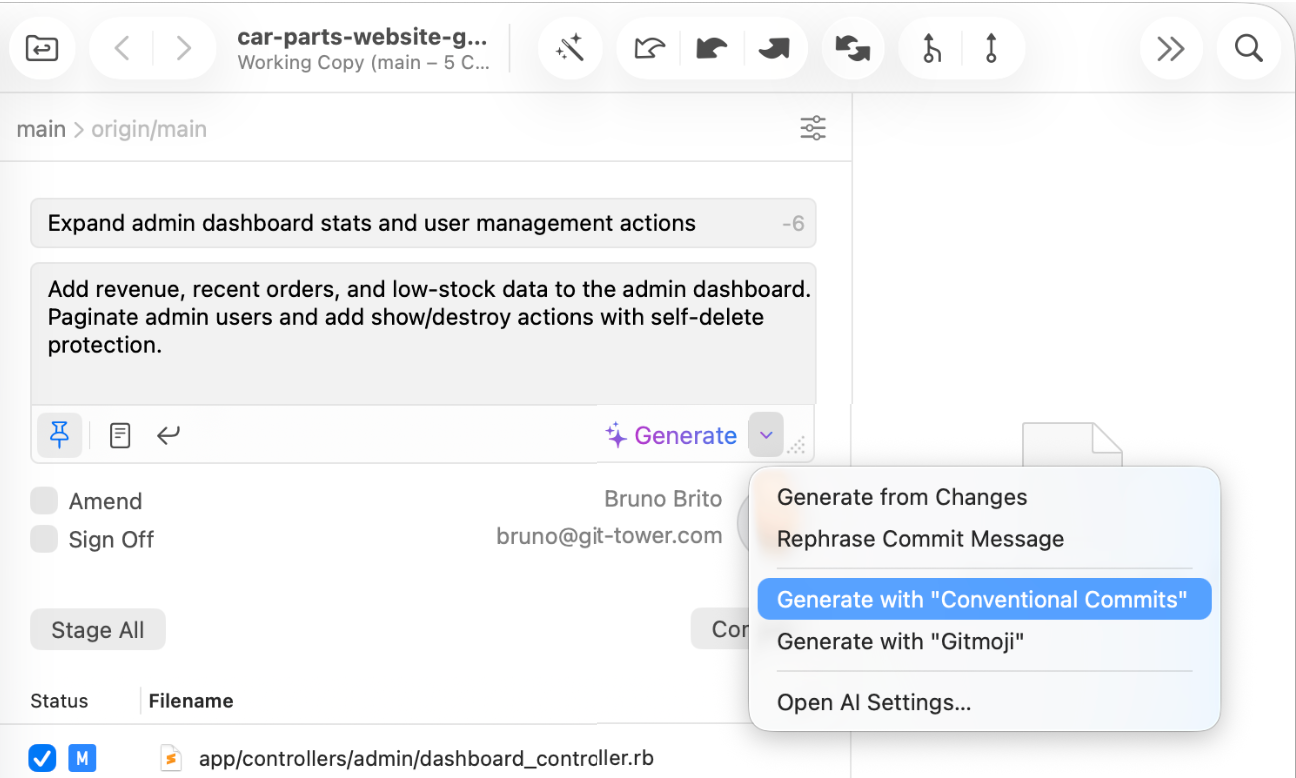Uncheck dashboard_controller.rb staged checkbox
Viewport: 1296px width, 778px height.
42,758
